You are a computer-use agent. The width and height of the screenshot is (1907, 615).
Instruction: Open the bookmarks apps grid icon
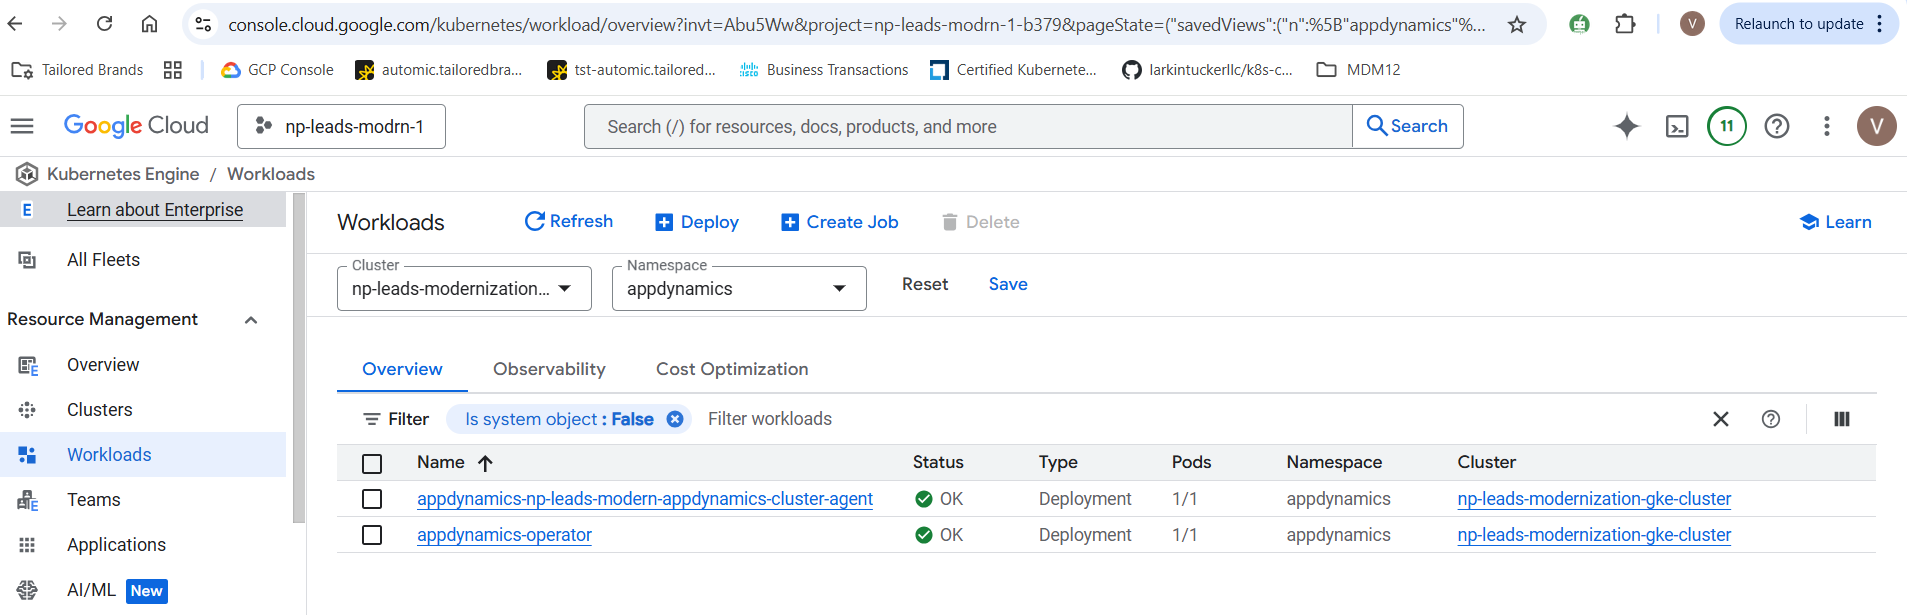coord(173,70)
